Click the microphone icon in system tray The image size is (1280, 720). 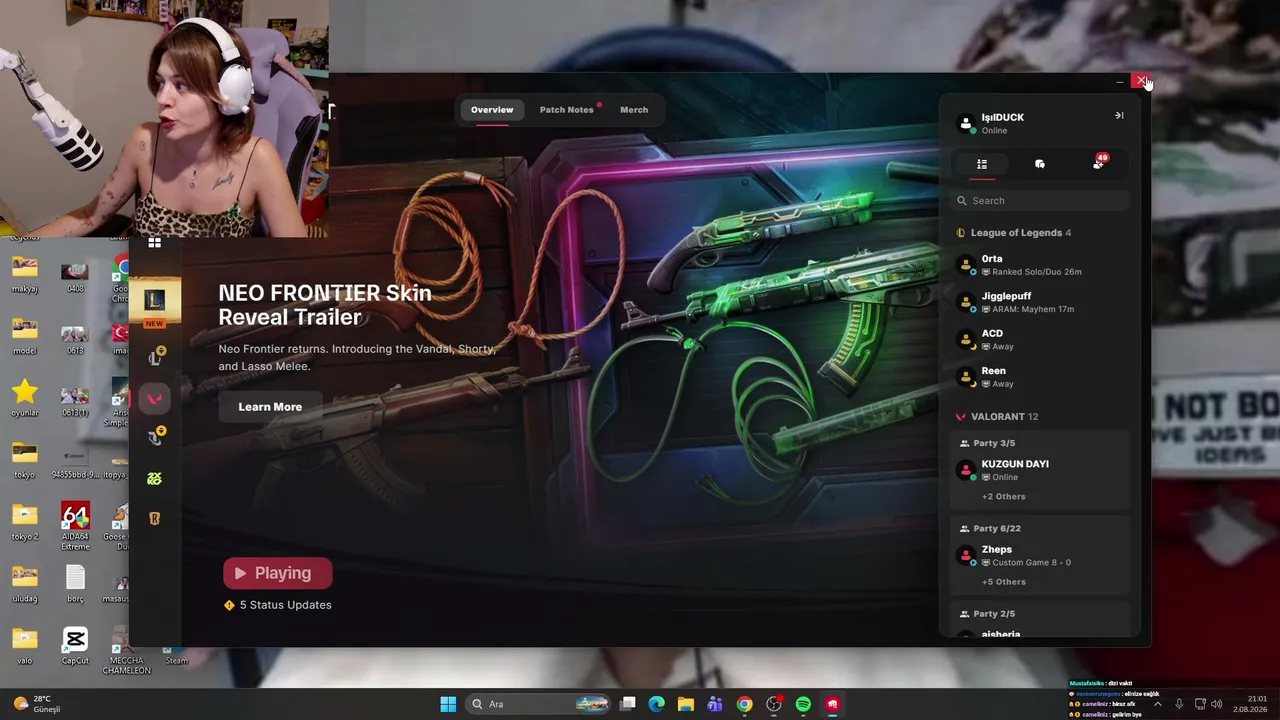(1179, 704)
